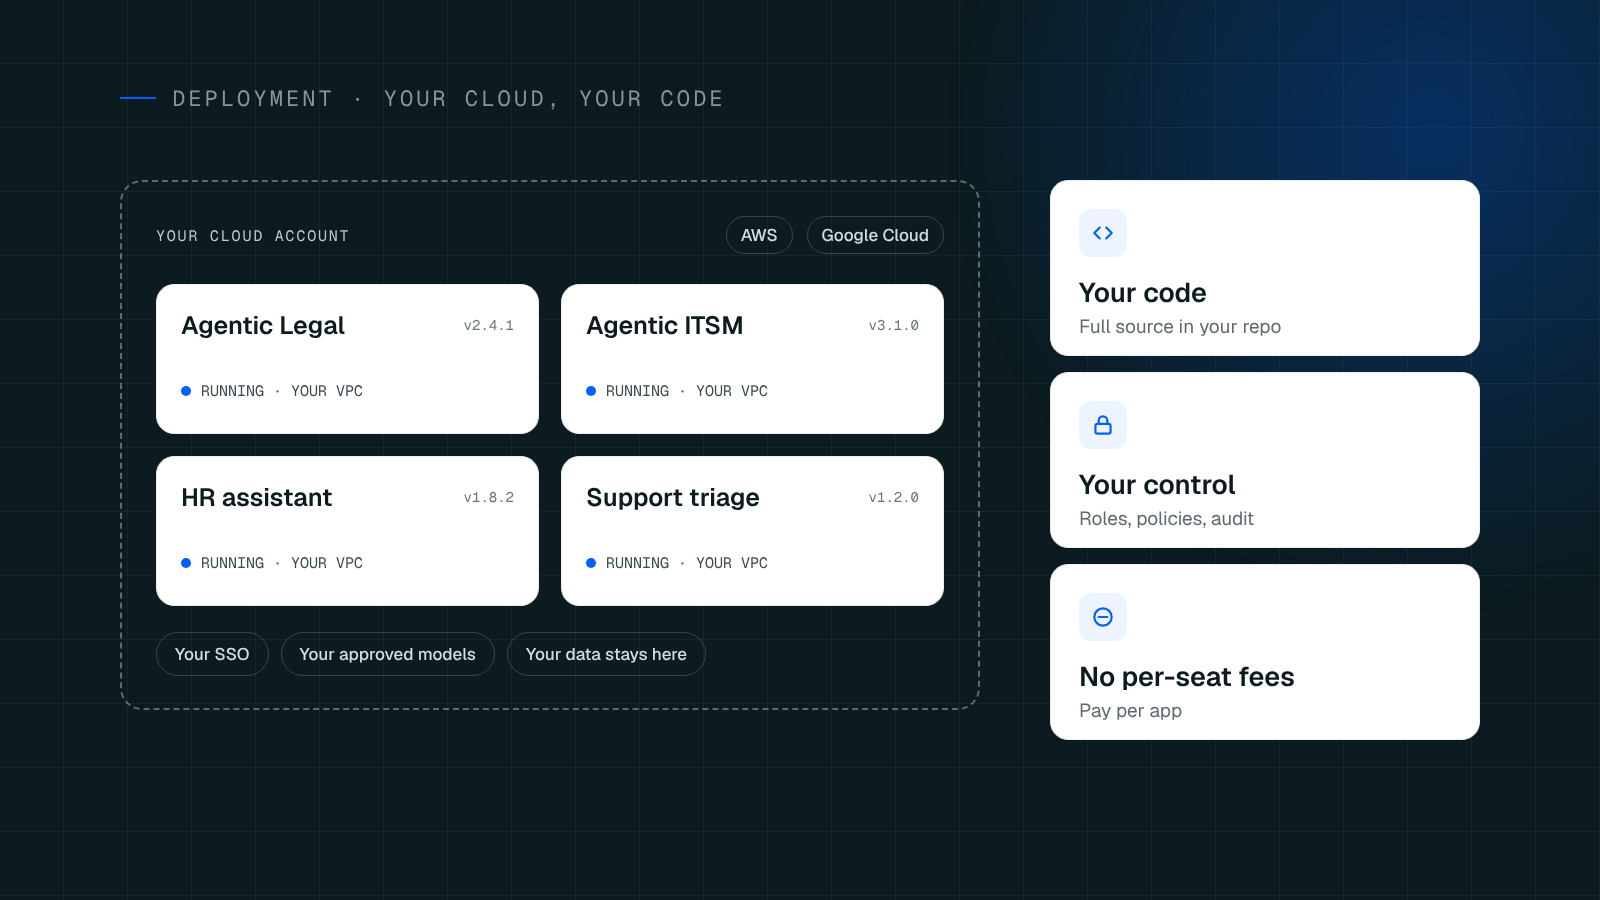
Task: Click YOUR VPC text on HR assistant
Action: click(327, 563)
